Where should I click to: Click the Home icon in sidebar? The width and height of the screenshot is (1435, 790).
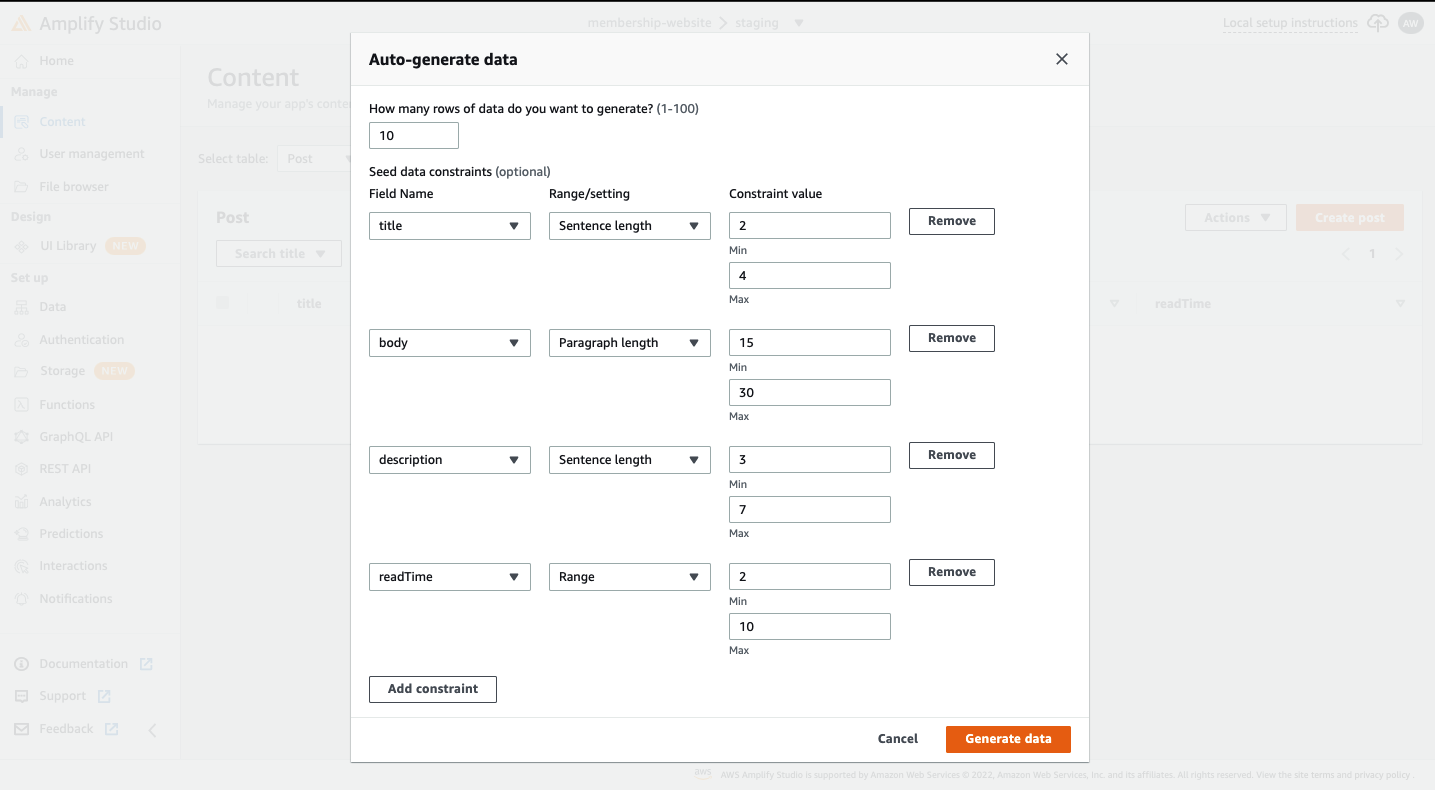point(21,61)
